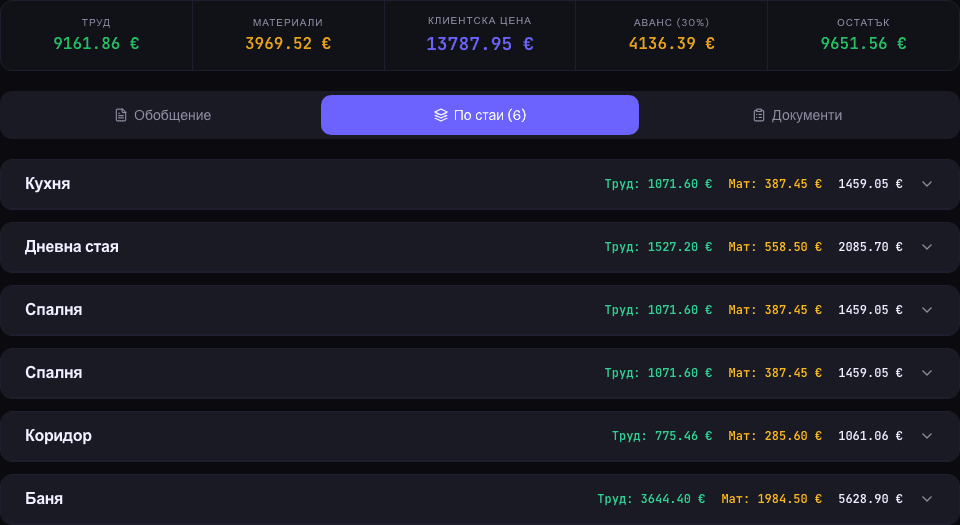Viewport: 960px width, 525px height.
Task: Open the Обобщение tab
Action: [x=163, y=115]
